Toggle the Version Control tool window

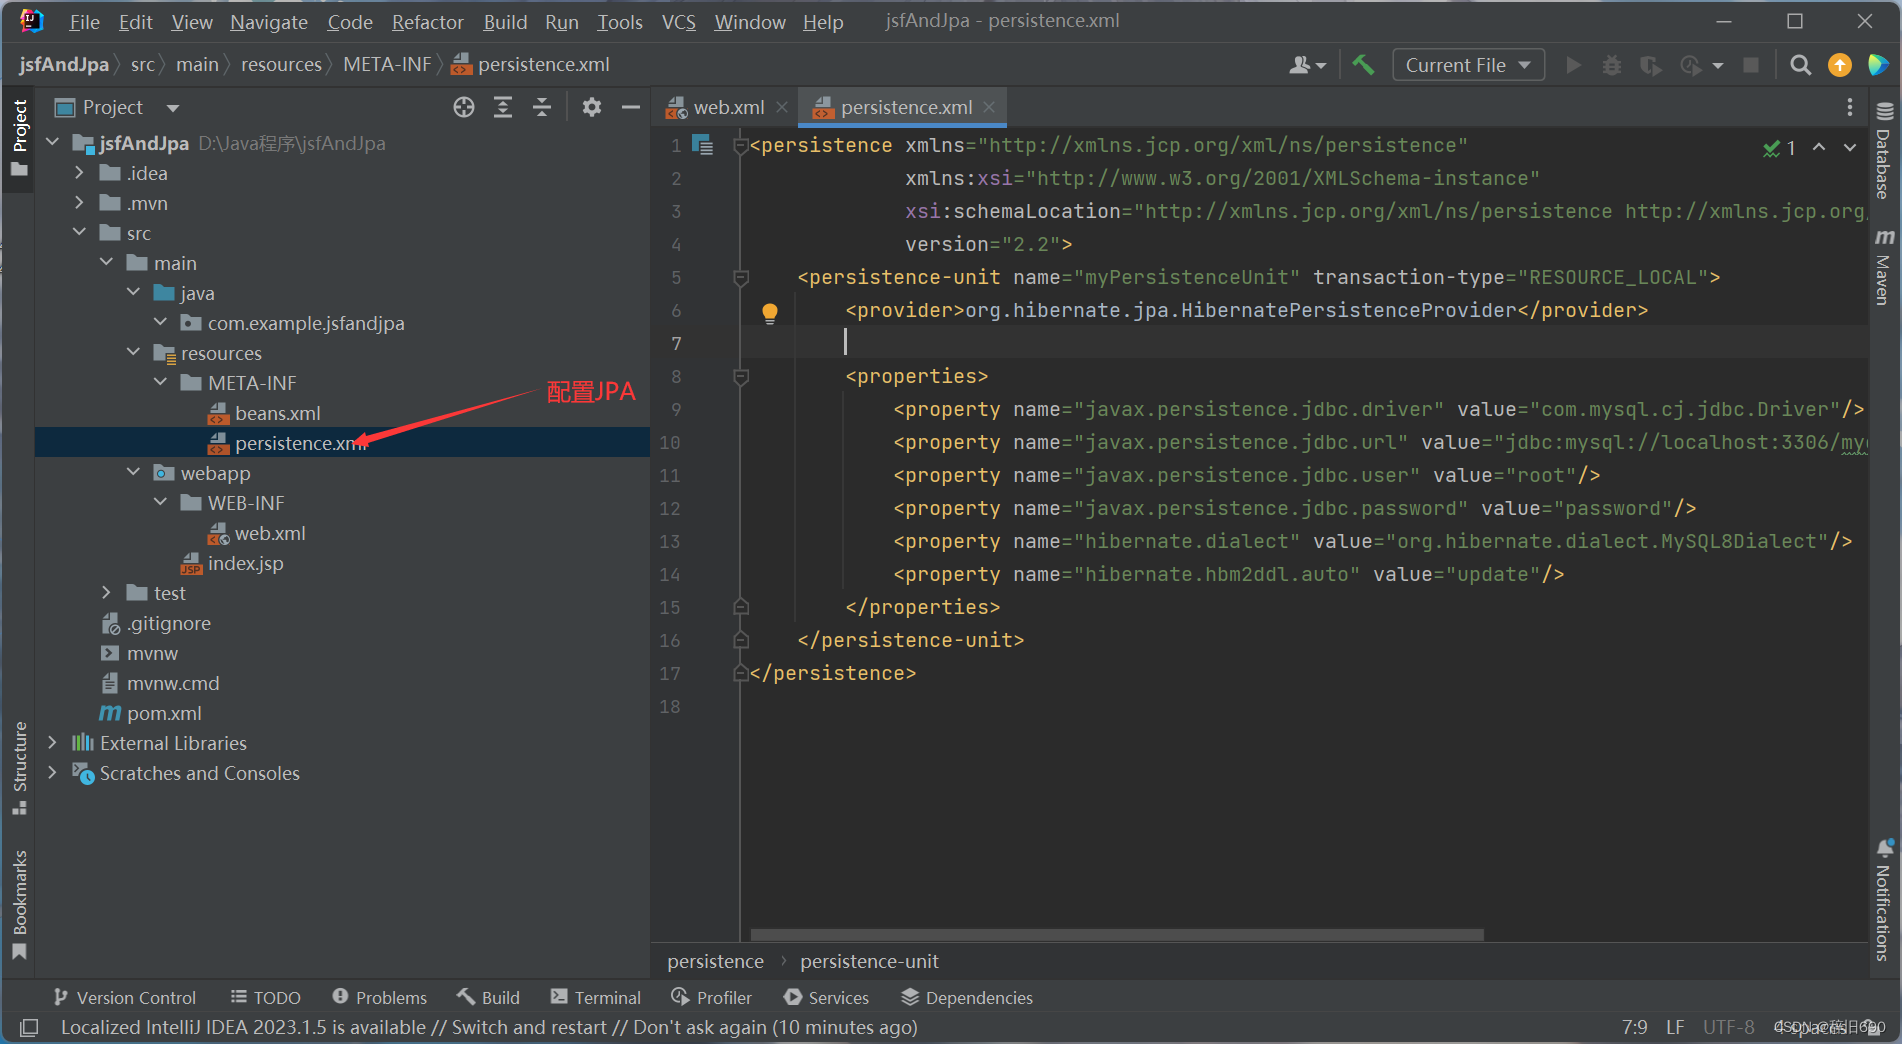coord(124,997)
